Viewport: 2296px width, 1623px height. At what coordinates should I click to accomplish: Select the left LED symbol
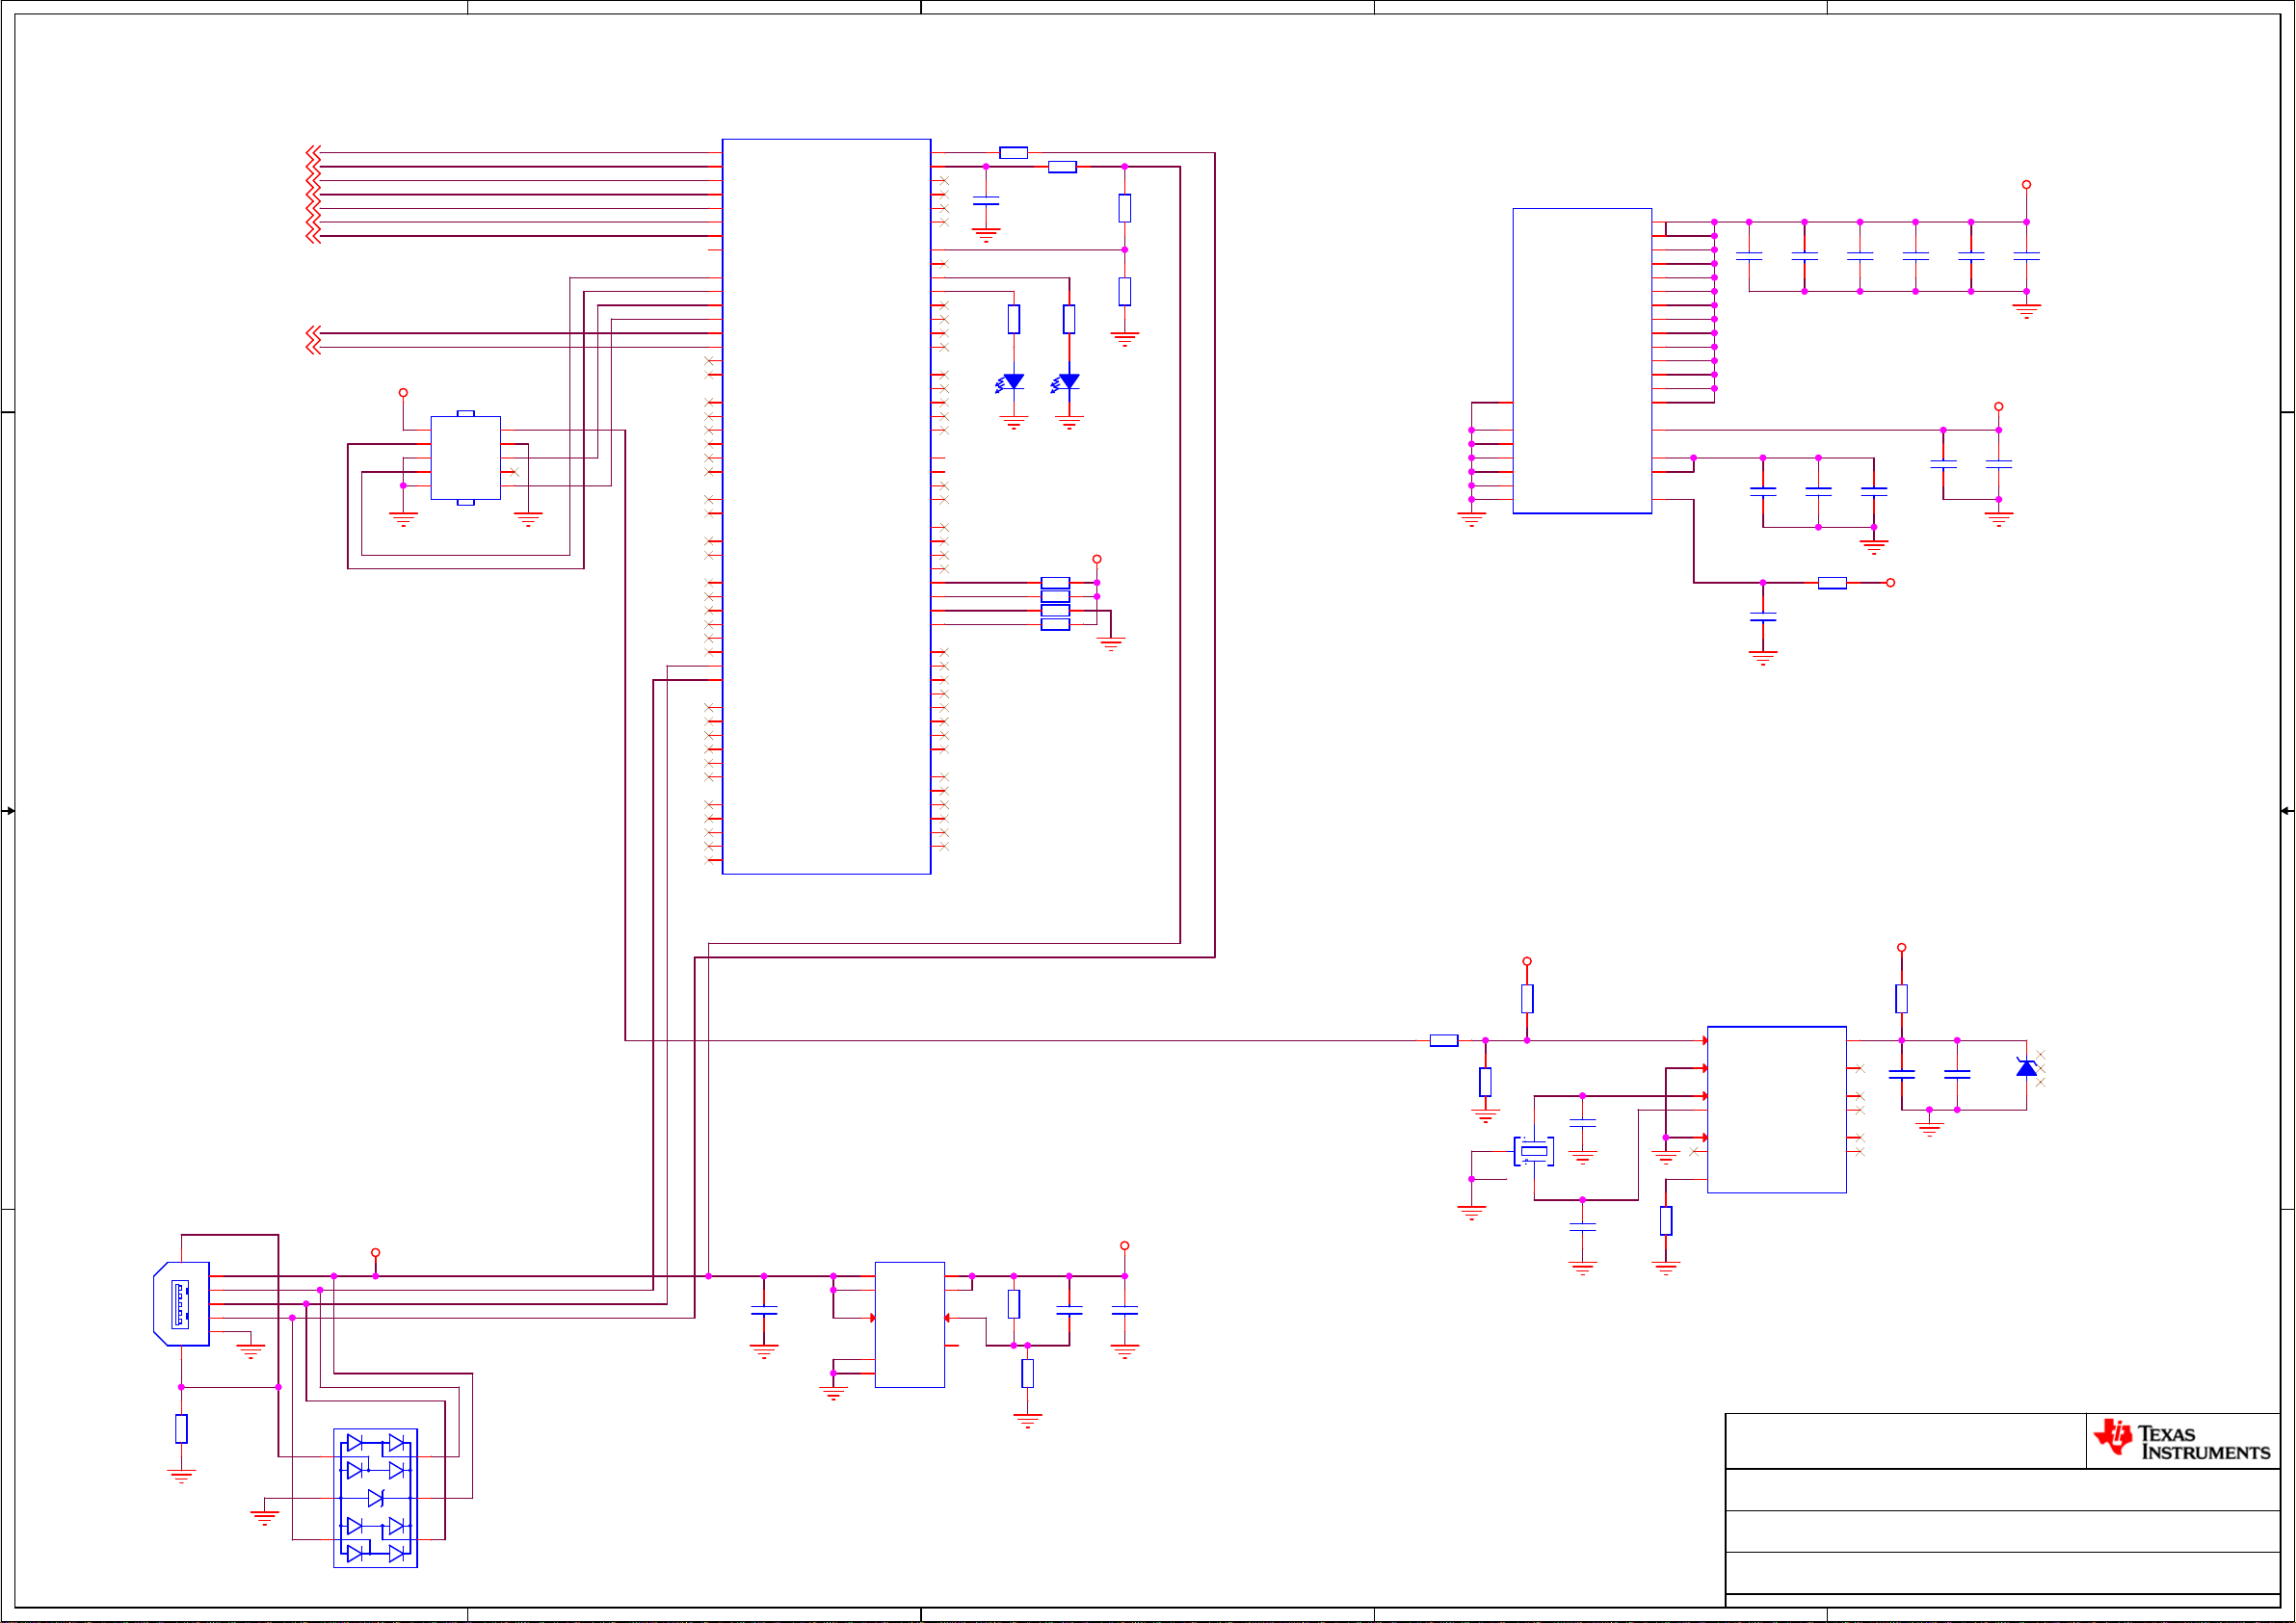click(1012, 382)
